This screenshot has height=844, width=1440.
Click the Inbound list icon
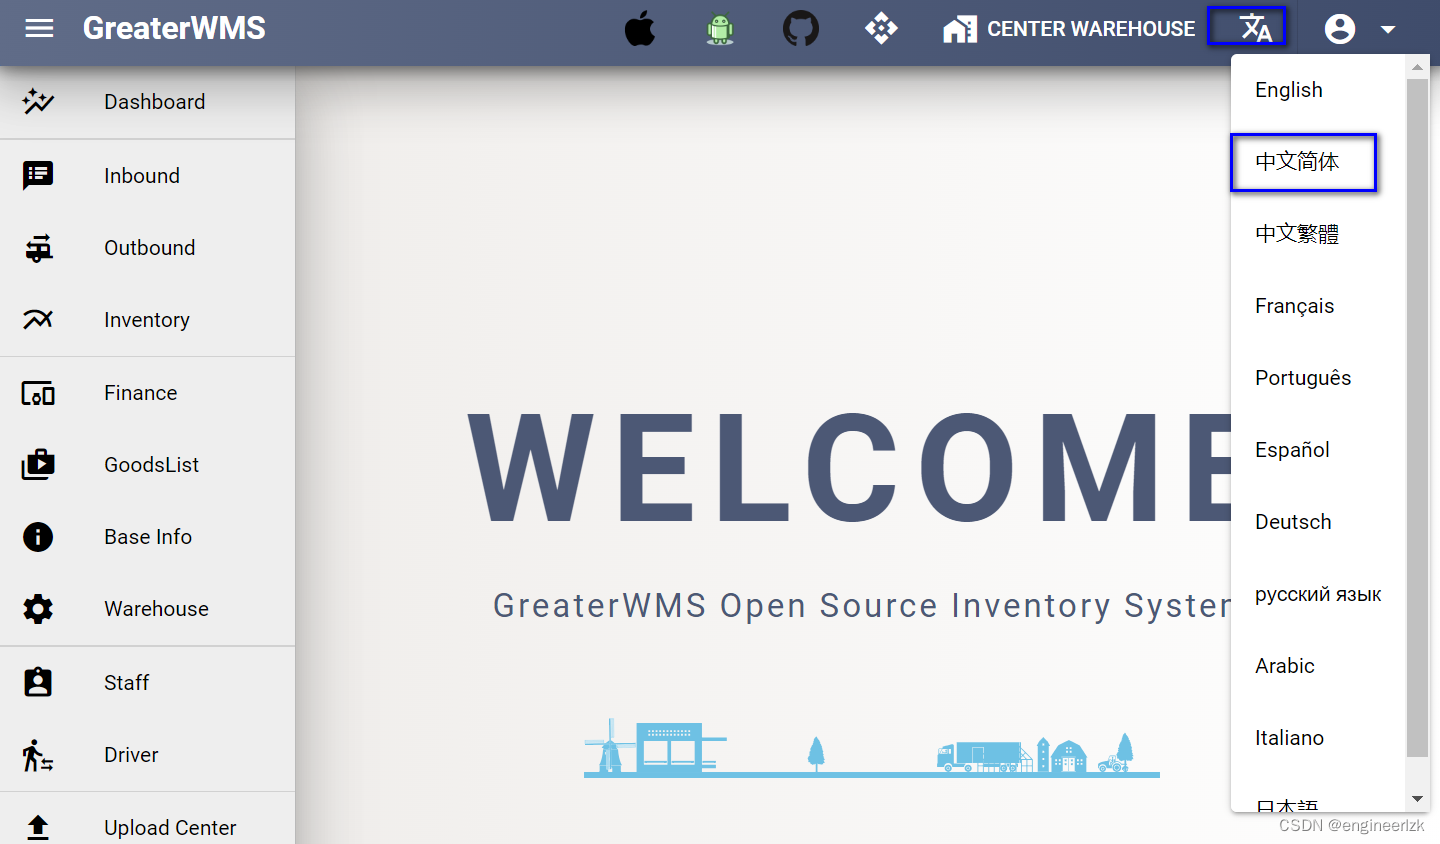click(x=38, y=176)
